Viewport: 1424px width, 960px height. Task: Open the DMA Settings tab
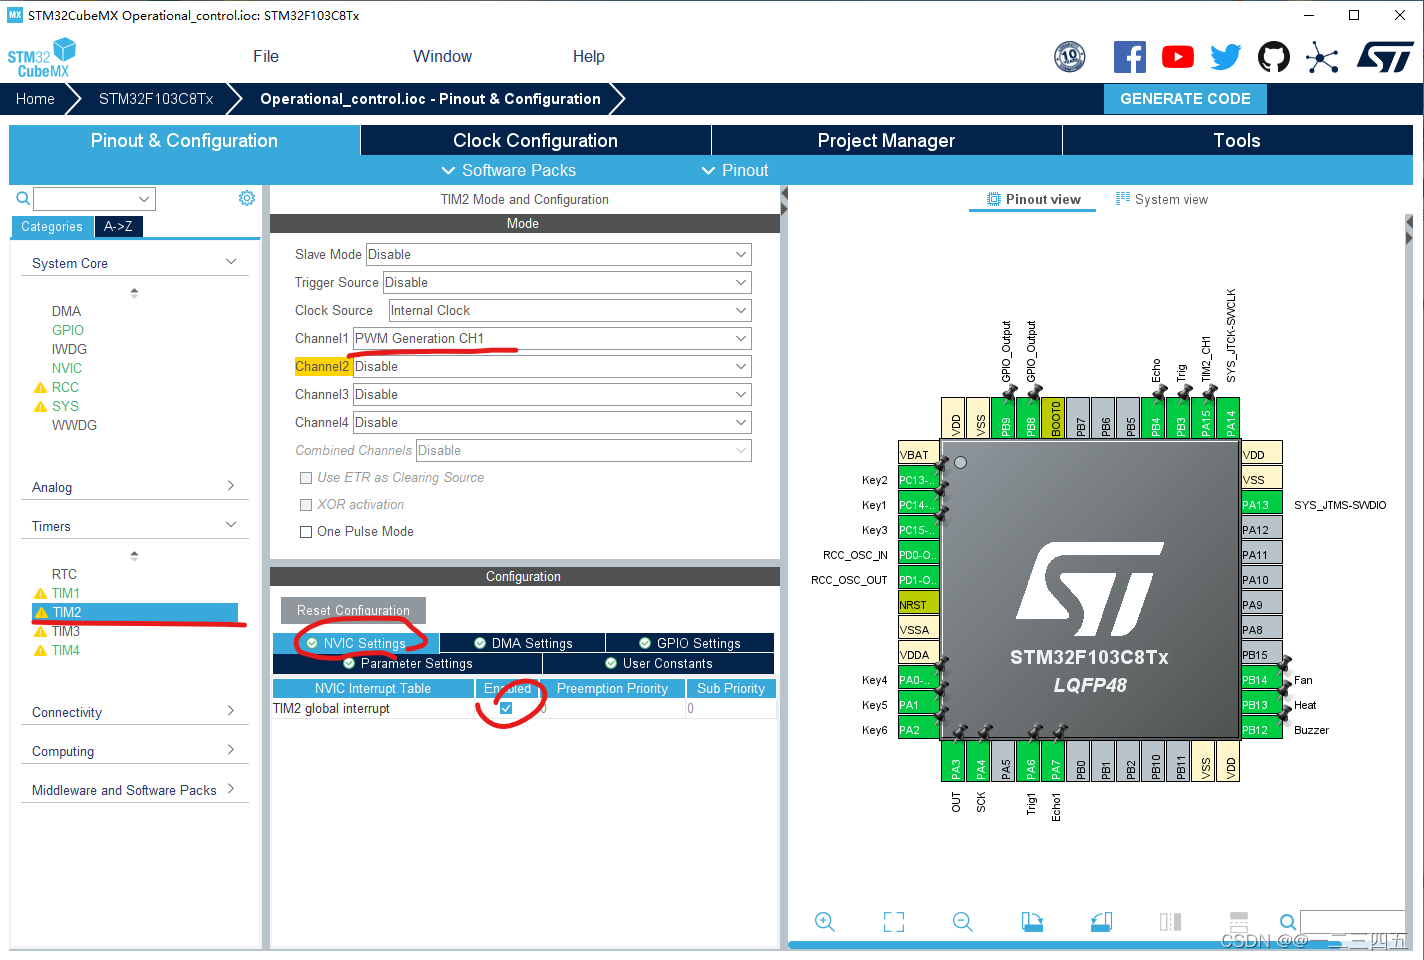pyautogui.click(x=522, y=643)
